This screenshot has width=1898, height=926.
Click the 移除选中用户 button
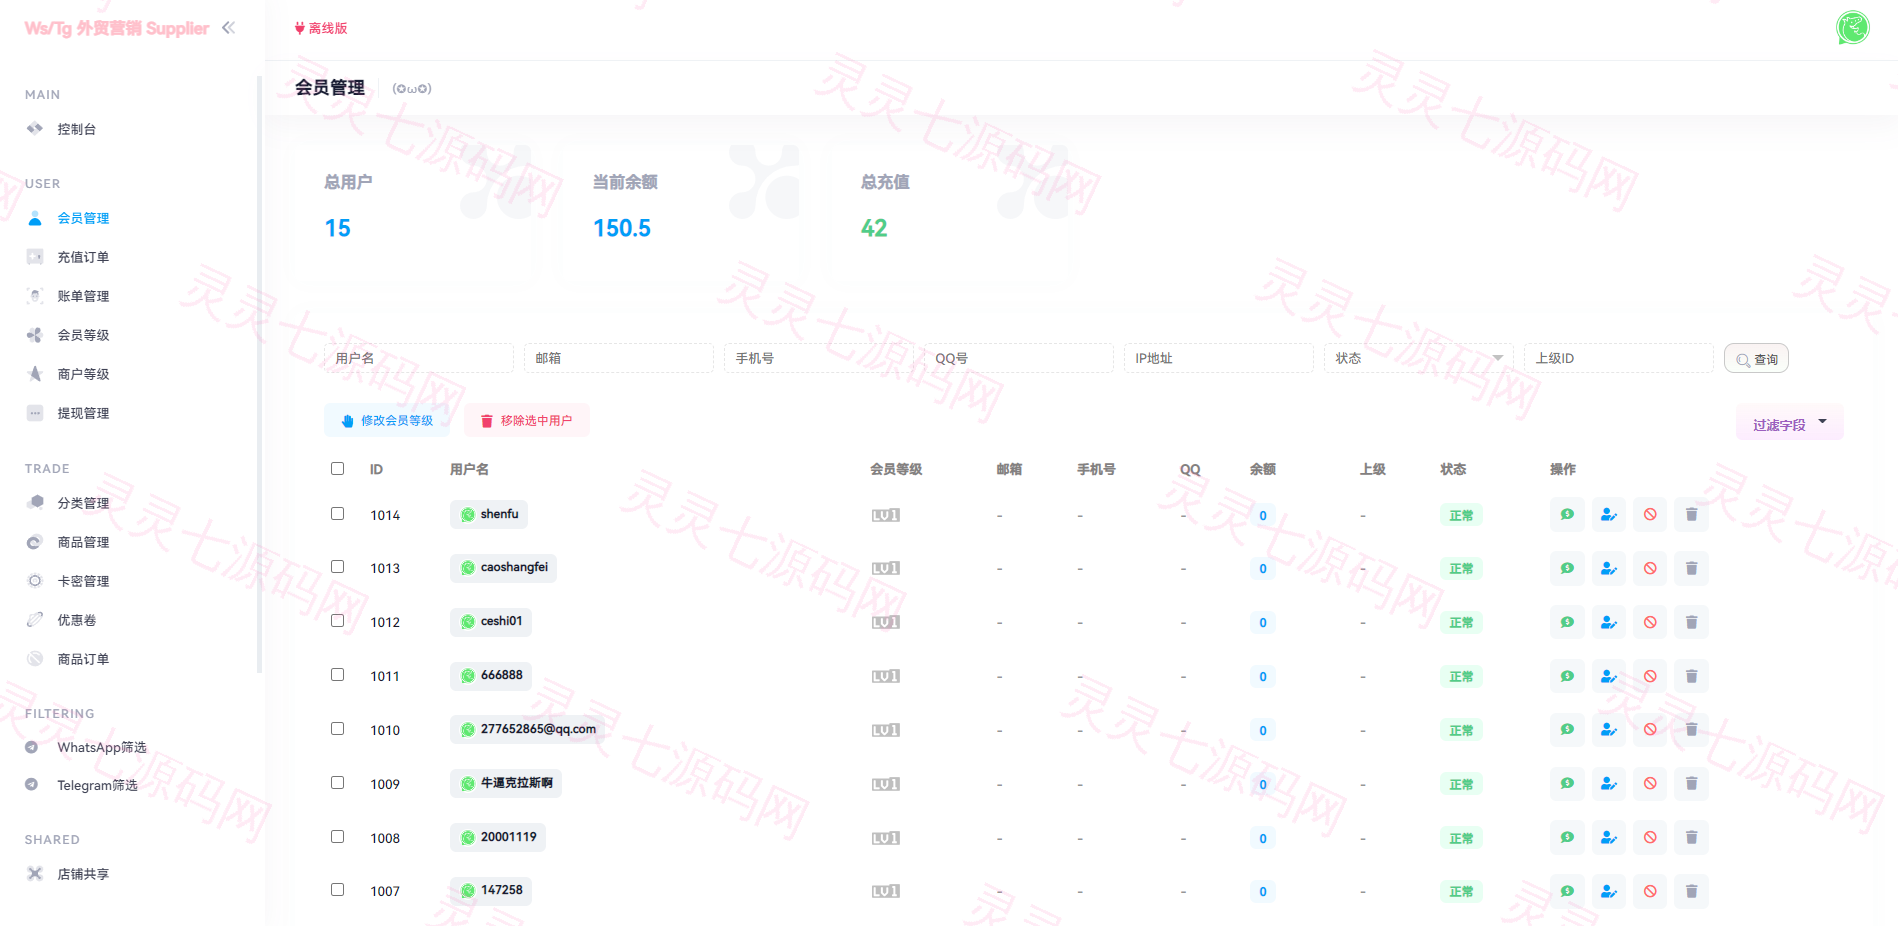coord(527,421)
